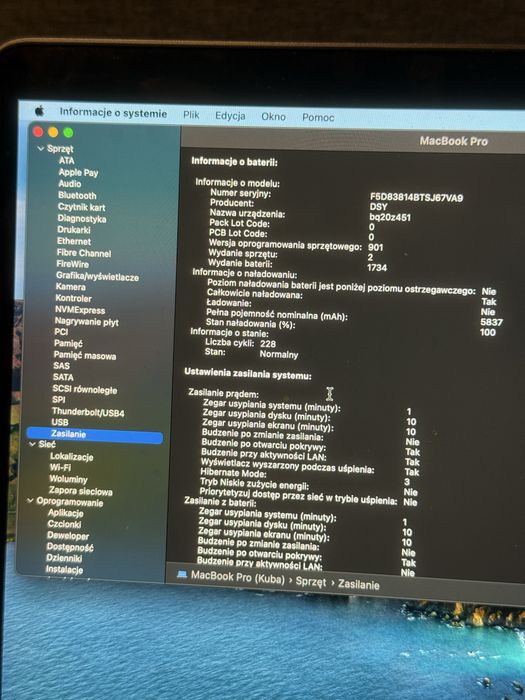Open the Apple menu

40,111
